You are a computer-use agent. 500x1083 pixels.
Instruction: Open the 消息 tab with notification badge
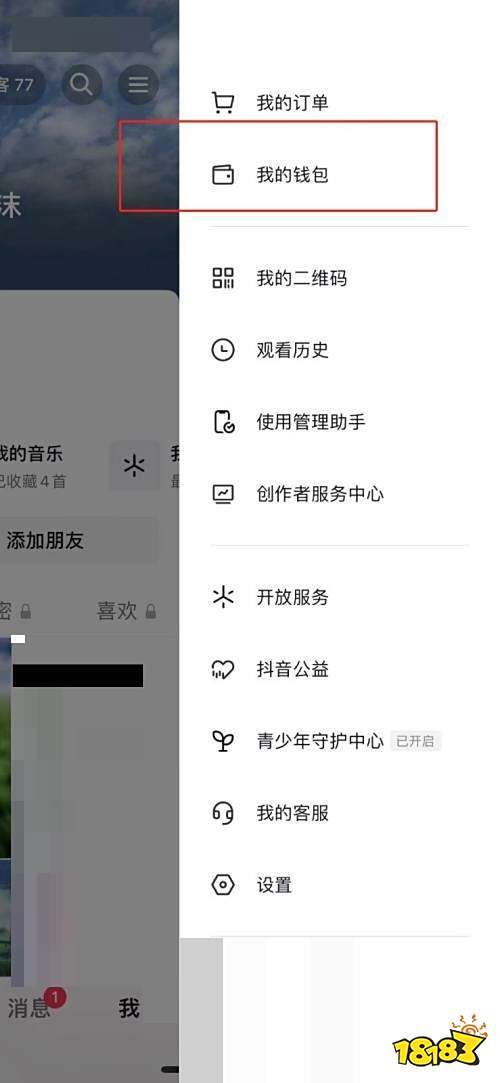coord(29,1008)
